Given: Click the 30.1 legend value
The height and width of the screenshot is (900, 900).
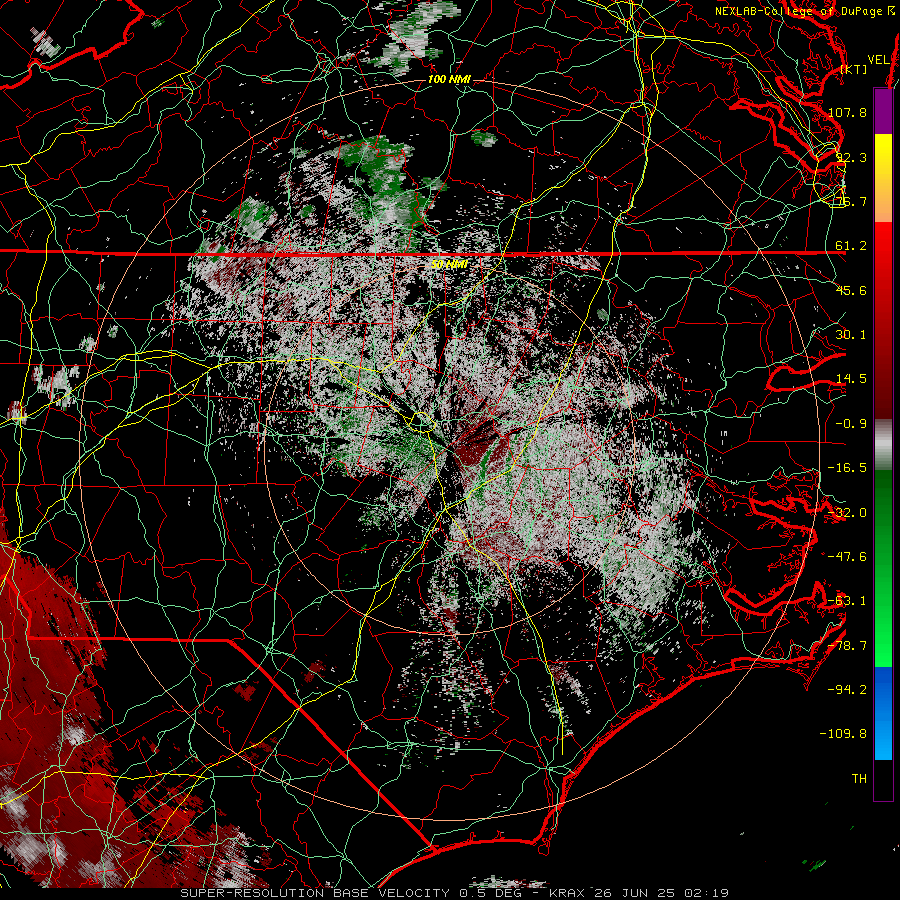Looking at the screenshot, I should coord(851,334).
